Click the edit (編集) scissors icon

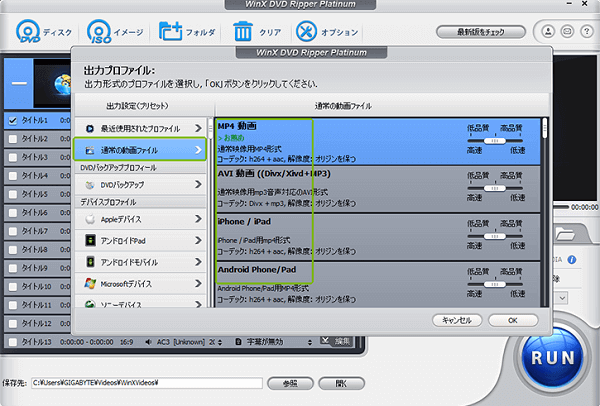pos(325,340)
